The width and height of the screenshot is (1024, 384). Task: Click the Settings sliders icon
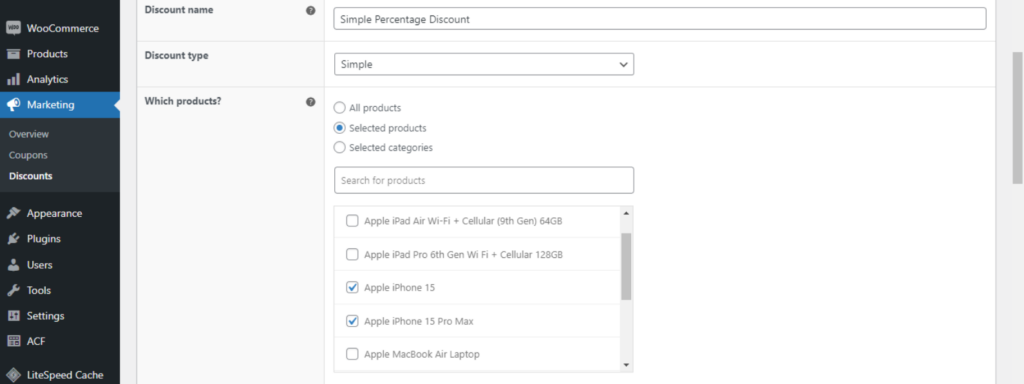(13, 316)
